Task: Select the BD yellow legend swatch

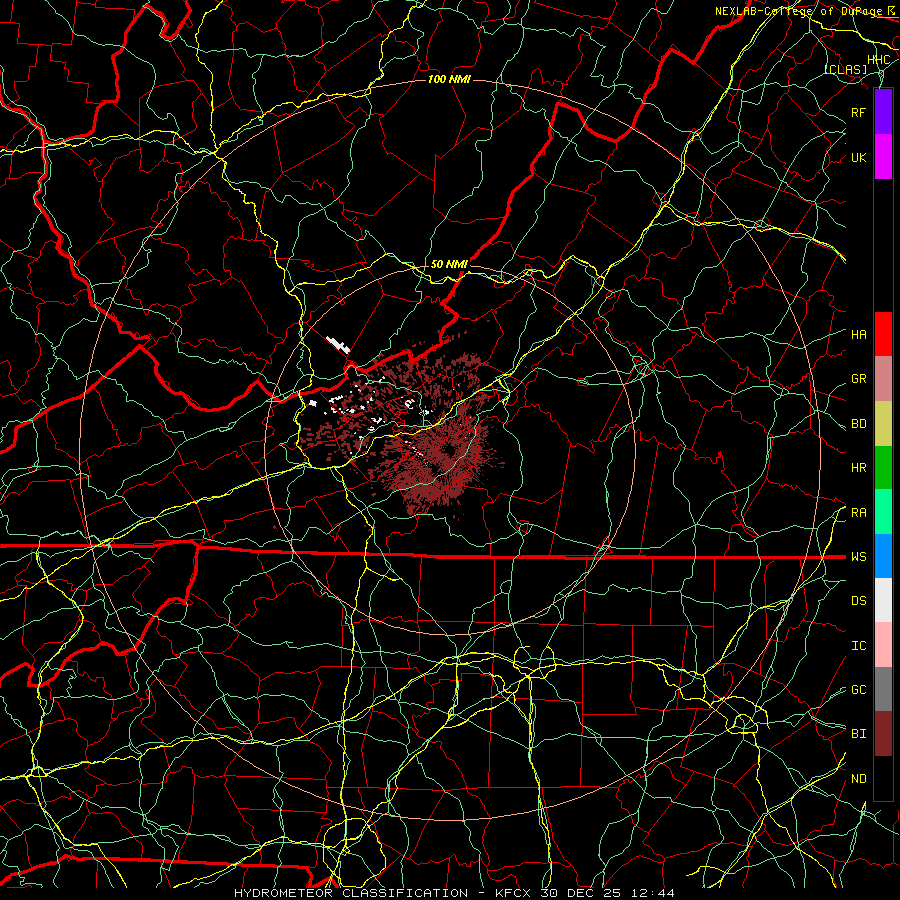Action: (883, 424)
